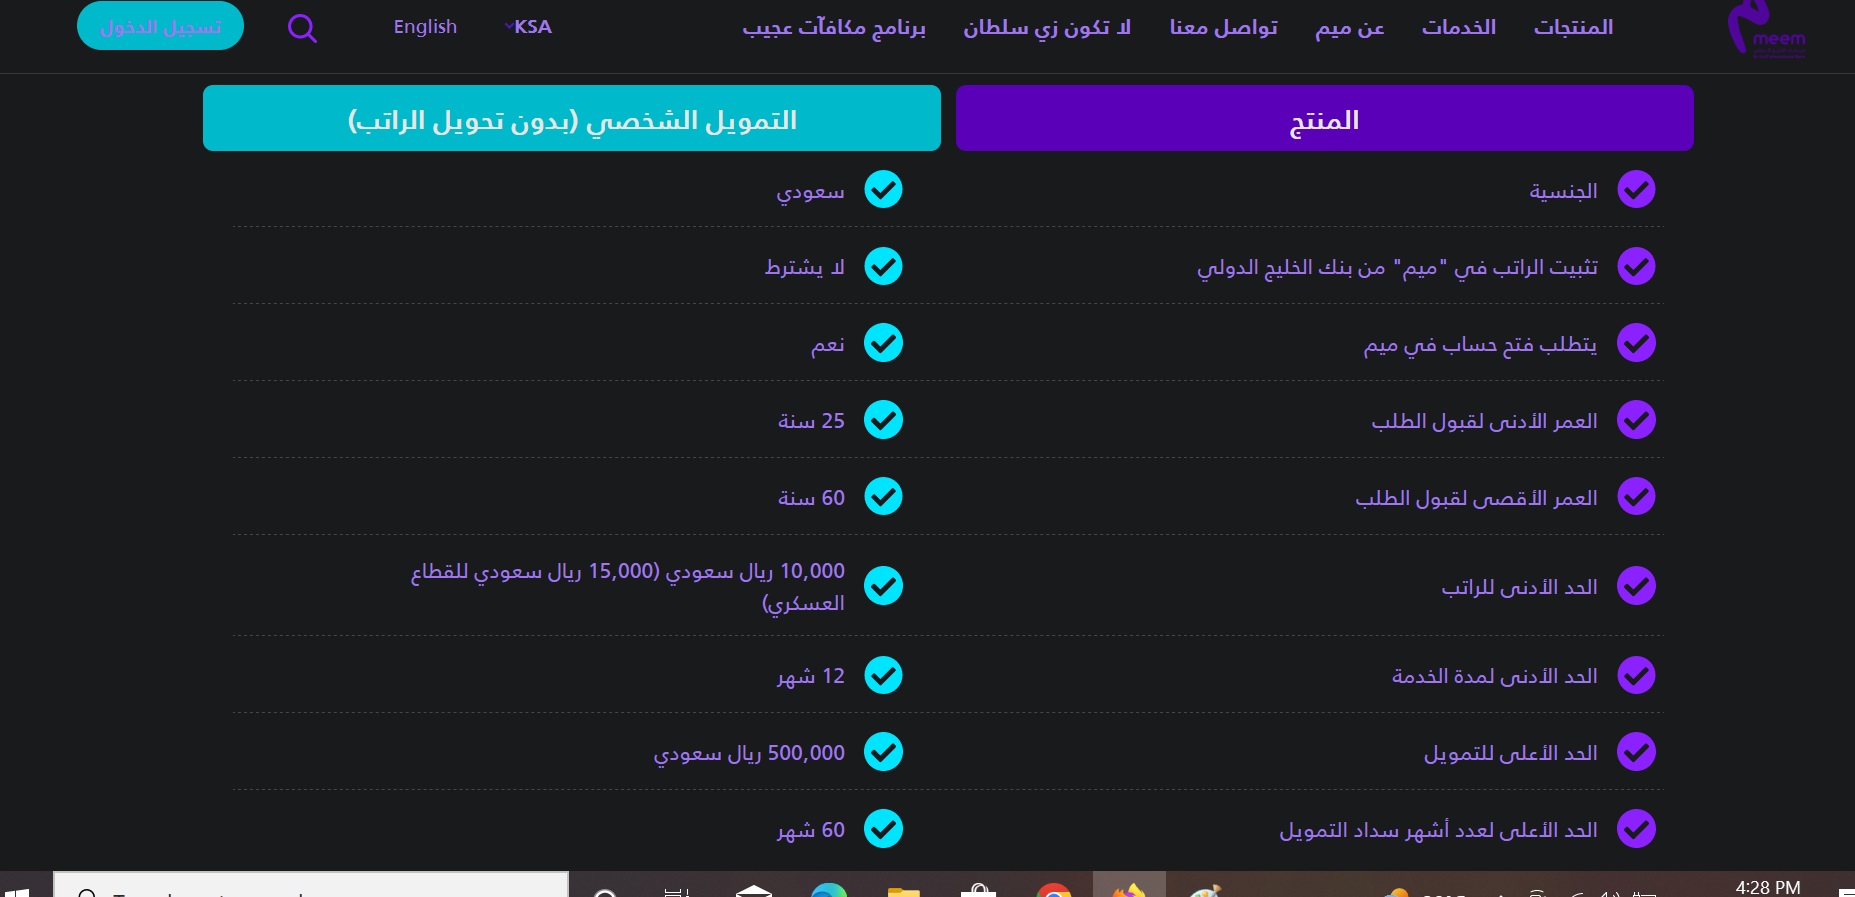The height and width of the screenshot is (897, 1855).
Task: Click the taskbar clock showing 4:28 PM
Action: (1767, 887)
